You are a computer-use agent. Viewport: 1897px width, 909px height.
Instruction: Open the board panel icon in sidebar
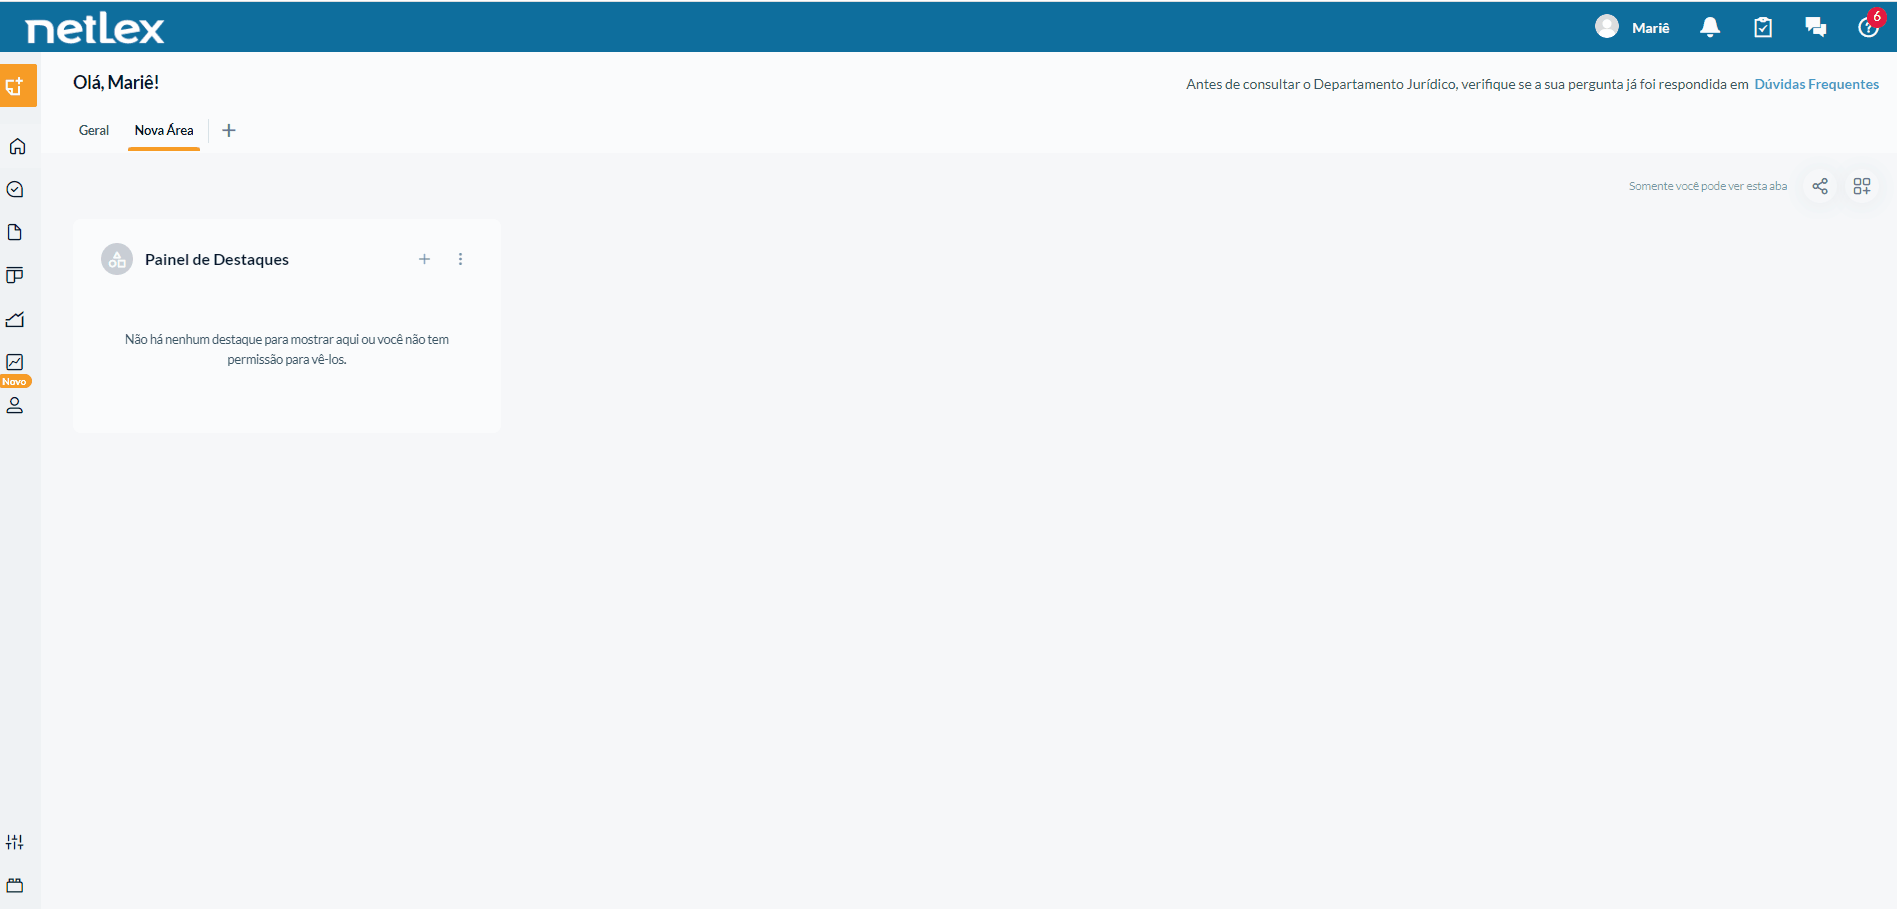[15, 275]
